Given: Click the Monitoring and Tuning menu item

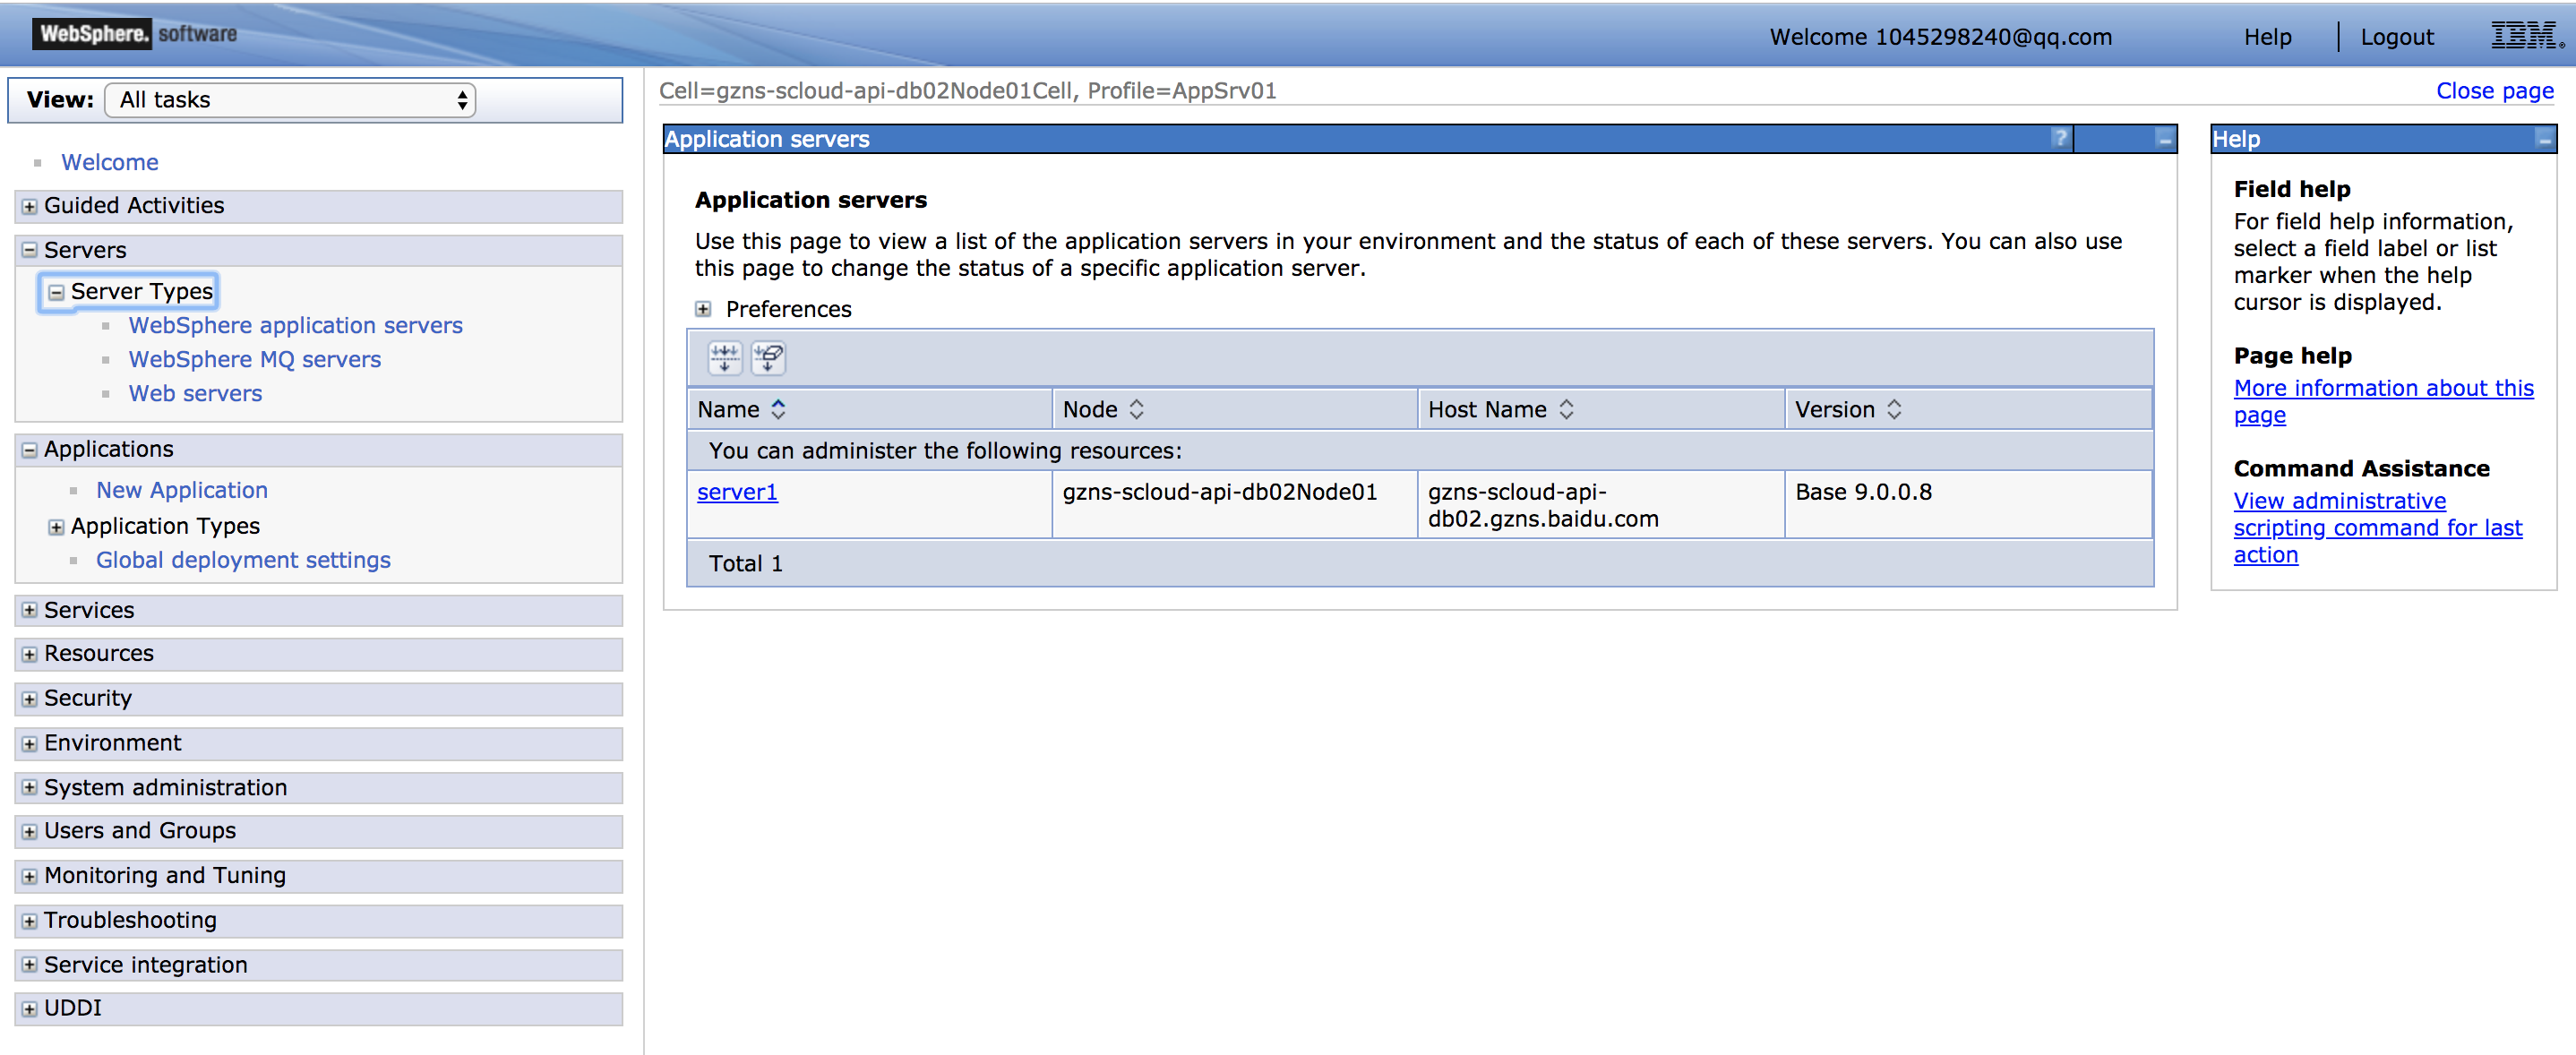Looking at the screenshot, I should click(164, 872).
